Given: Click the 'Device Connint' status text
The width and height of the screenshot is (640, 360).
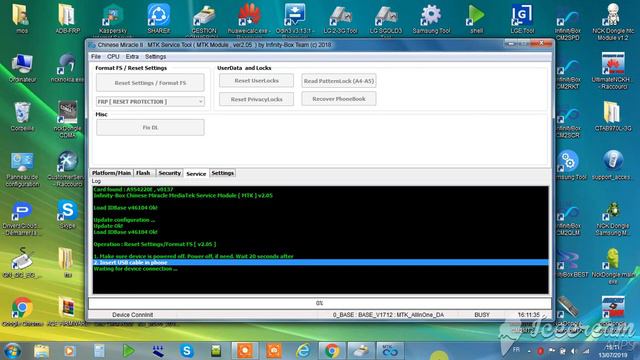Looking at the screenshot, I should pos(132,315).
